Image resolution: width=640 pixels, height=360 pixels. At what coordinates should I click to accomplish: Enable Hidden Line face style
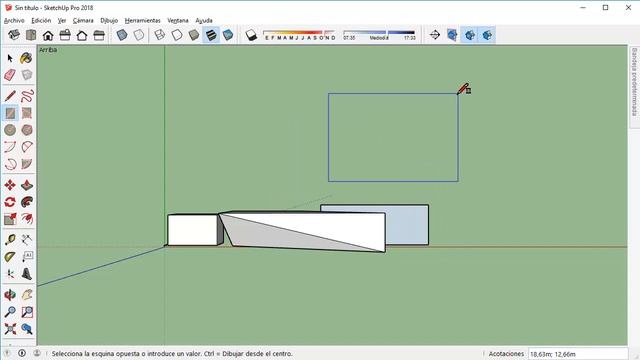pyautogui.click(x=177, y=35)
